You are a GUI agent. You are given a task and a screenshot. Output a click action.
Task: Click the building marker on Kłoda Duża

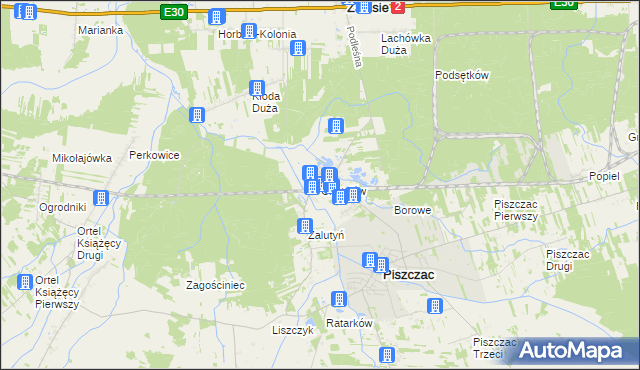(x=257, y=88)
